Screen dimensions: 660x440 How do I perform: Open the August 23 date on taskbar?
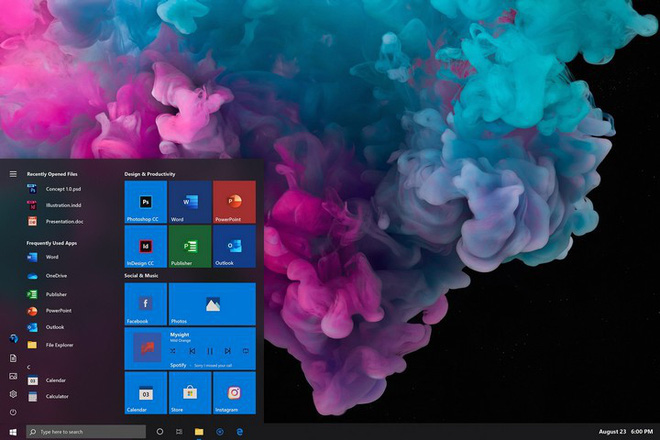612,432
